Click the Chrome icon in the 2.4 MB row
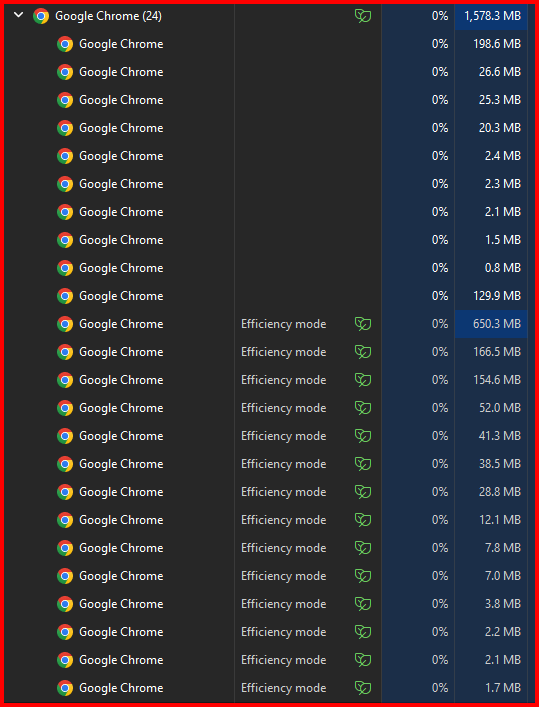Screen dimensions: 539x707 coord(65,156)
